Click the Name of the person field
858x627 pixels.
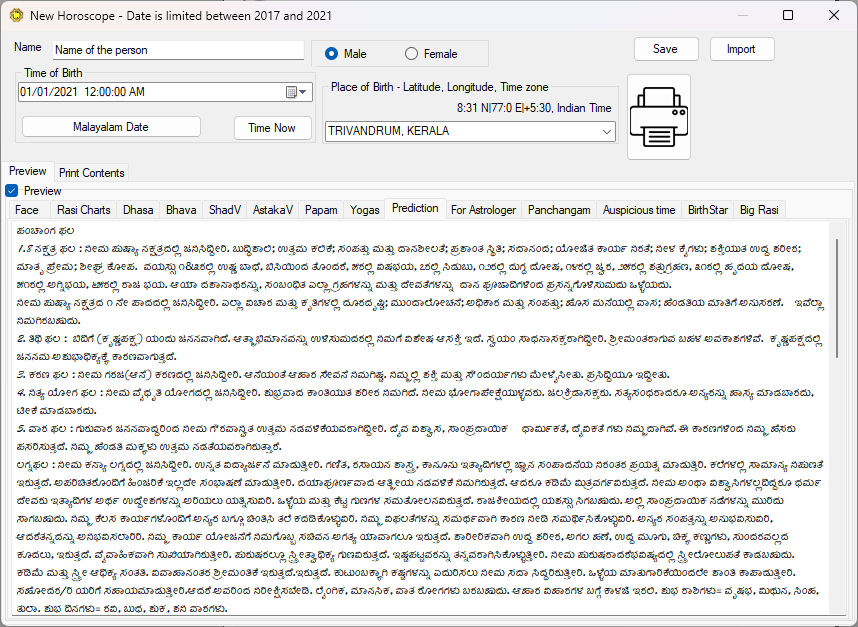coord(178,50)
